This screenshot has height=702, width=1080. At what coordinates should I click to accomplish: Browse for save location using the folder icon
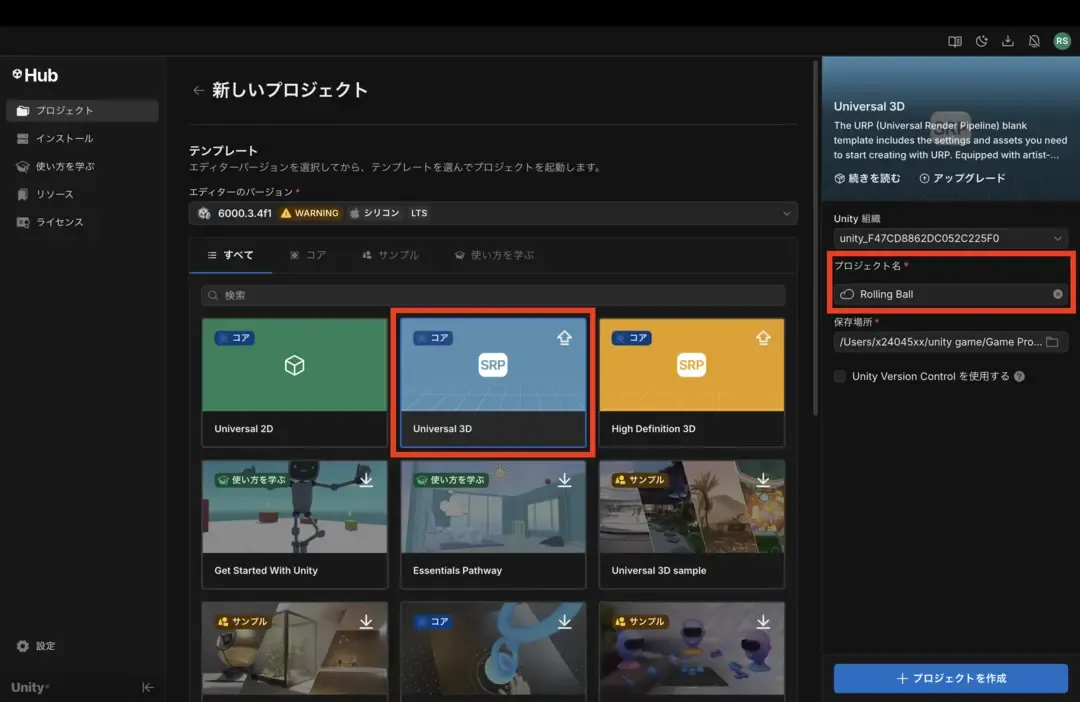(1052, 342)
